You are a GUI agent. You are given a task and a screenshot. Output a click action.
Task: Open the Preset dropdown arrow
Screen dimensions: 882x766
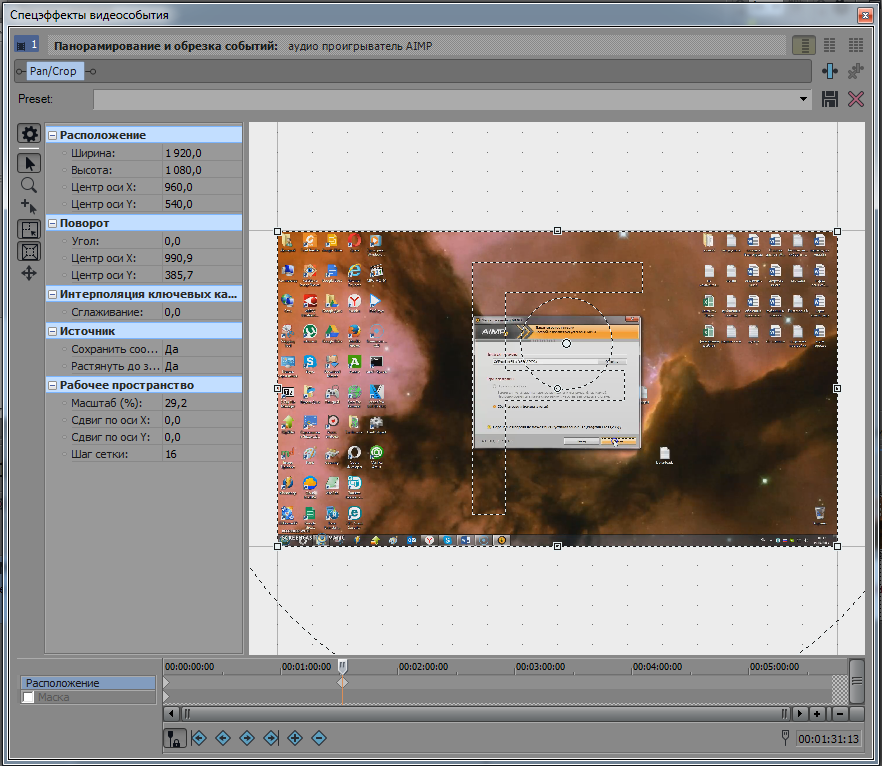tap(803, 99)
